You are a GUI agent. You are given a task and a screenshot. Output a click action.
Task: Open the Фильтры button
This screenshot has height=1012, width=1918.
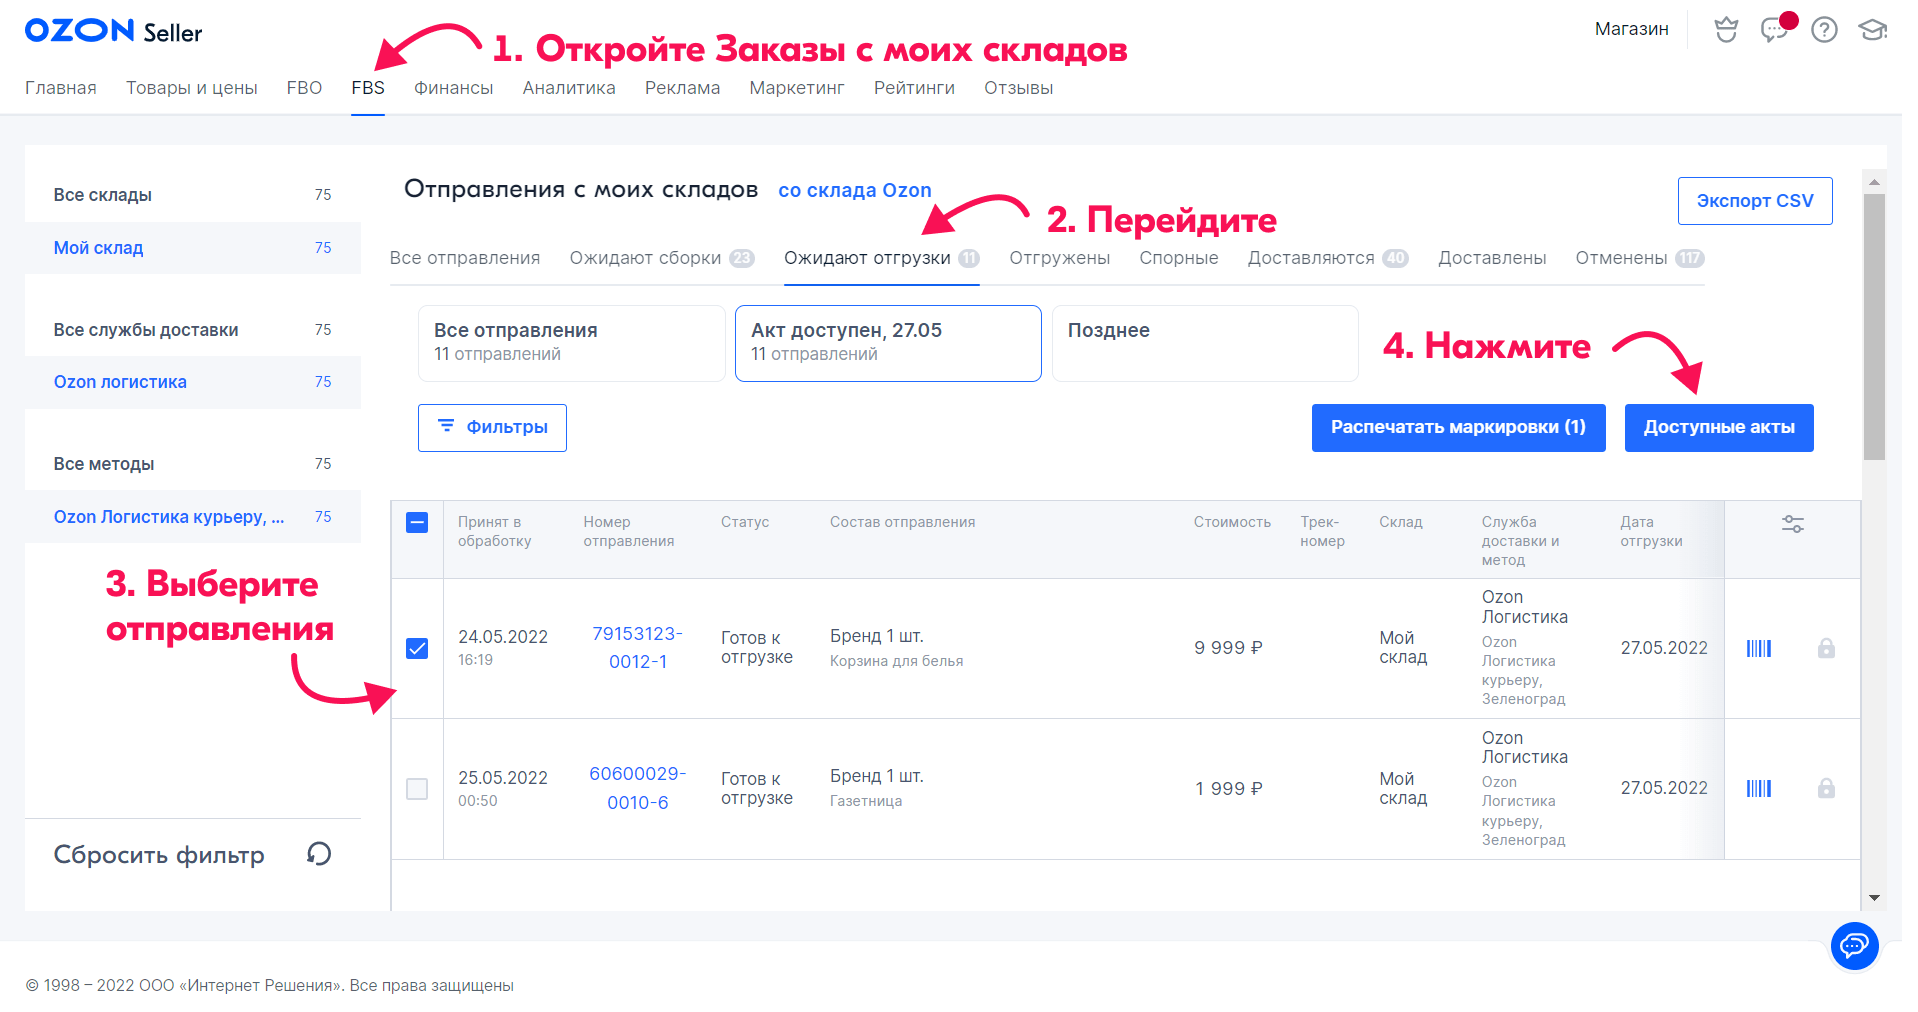(492, 428)
